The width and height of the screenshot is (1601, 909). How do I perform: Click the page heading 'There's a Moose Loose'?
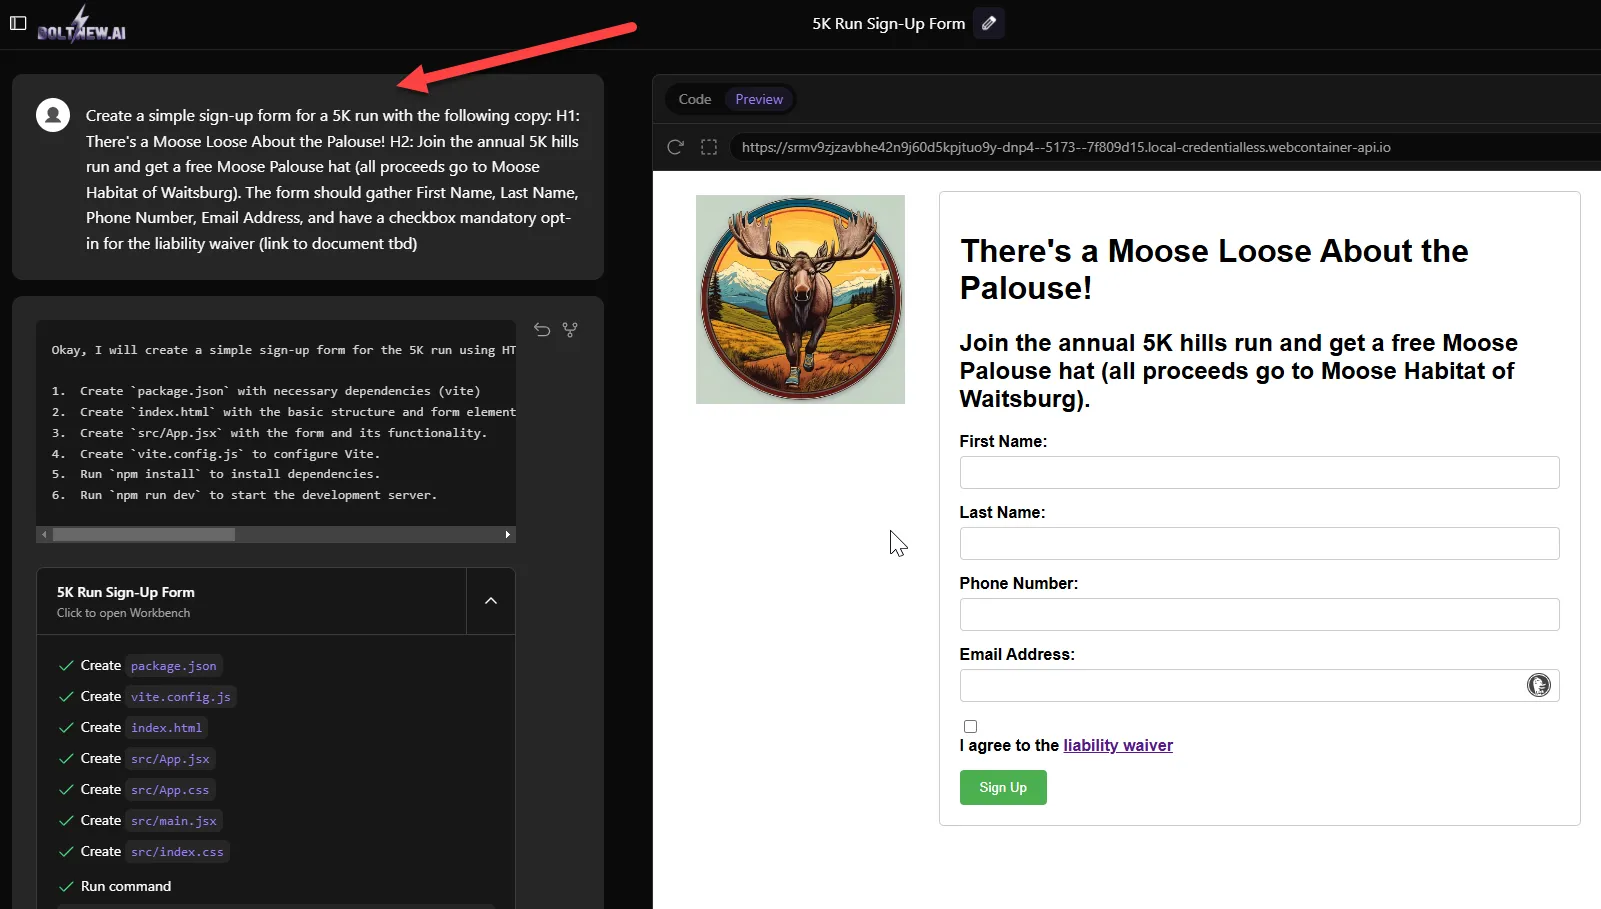1214,269
